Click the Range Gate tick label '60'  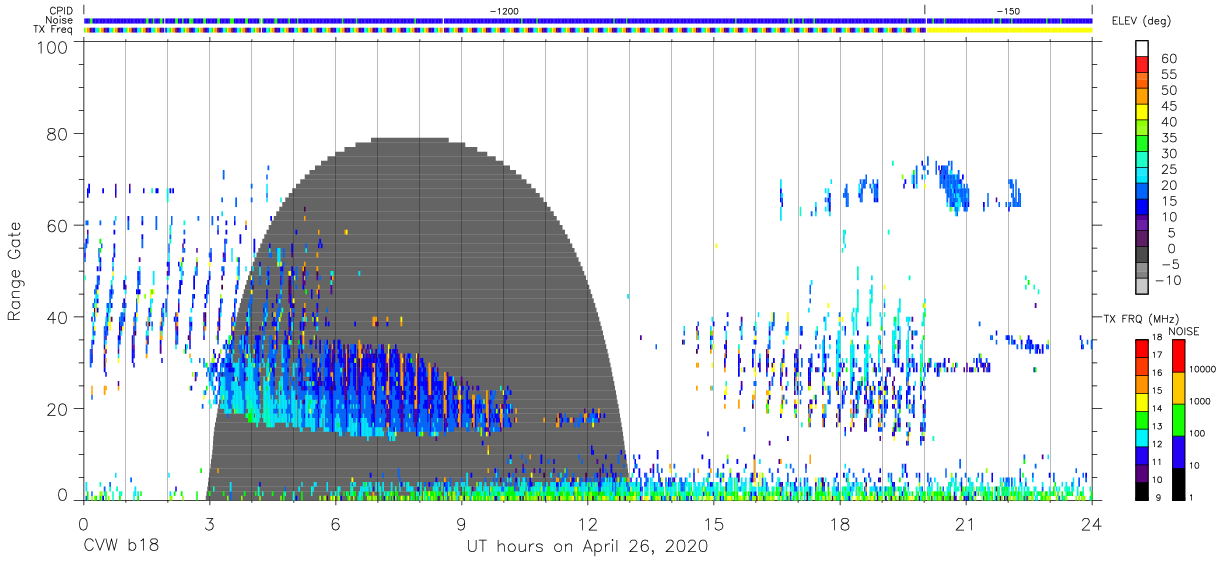(x=58, y=226)
